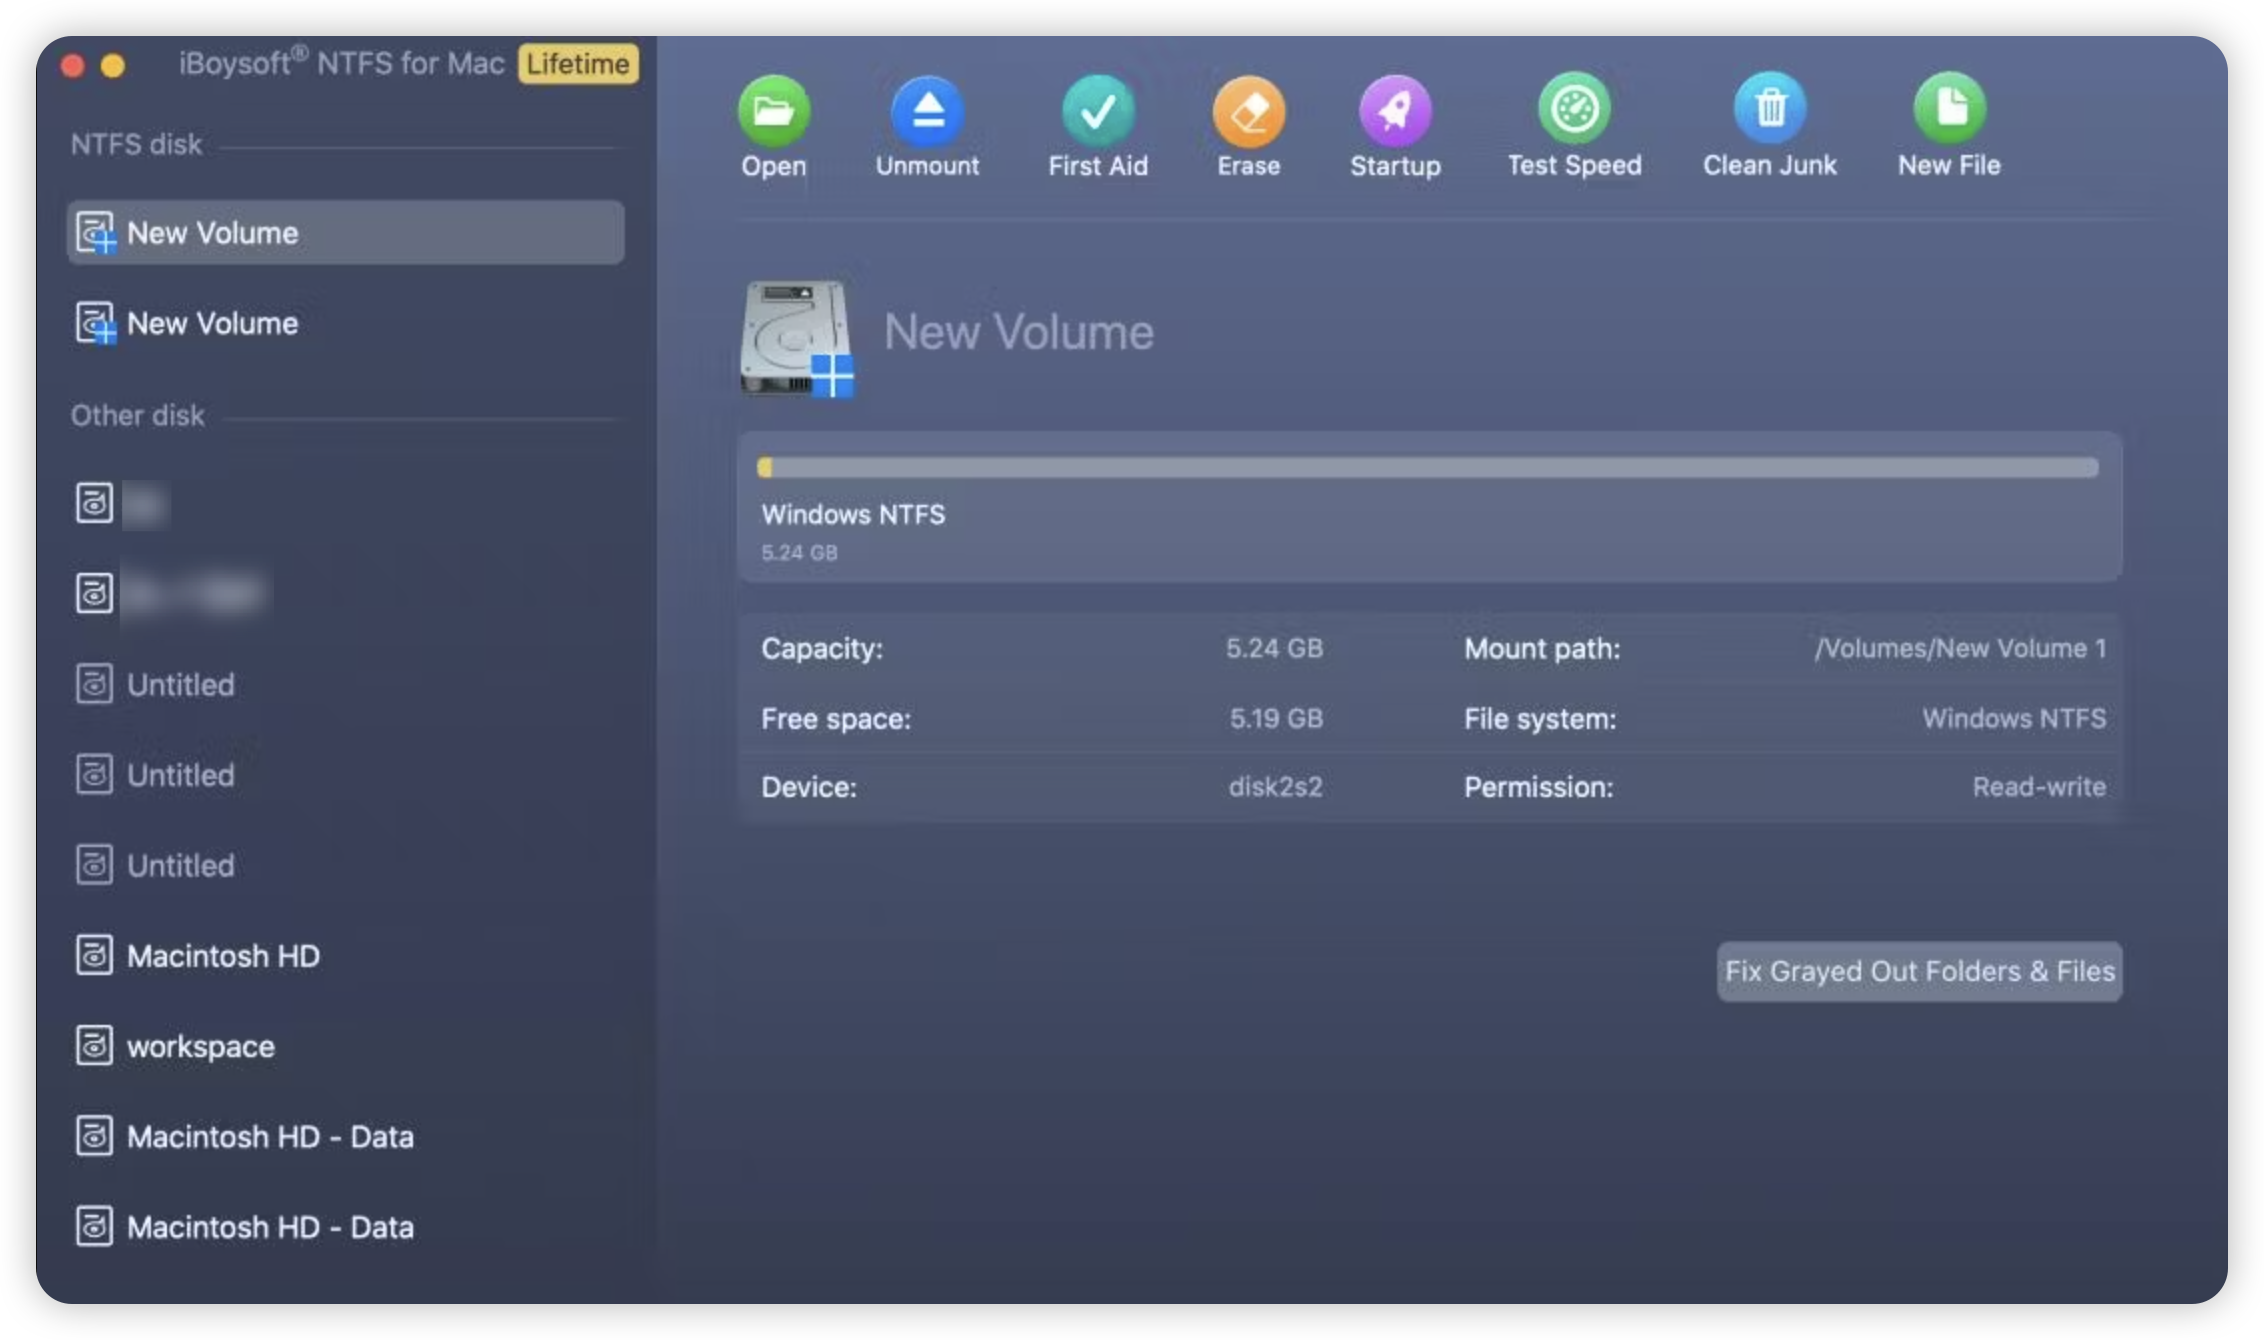Click the 5.19 GB free space value
Screen dimensions: 2264x1340
(1276, 718)
